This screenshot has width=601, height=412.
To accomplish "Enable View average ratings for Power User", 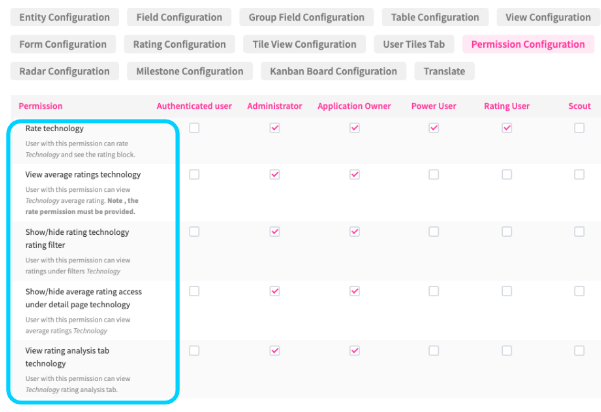I will coord(434,174).
